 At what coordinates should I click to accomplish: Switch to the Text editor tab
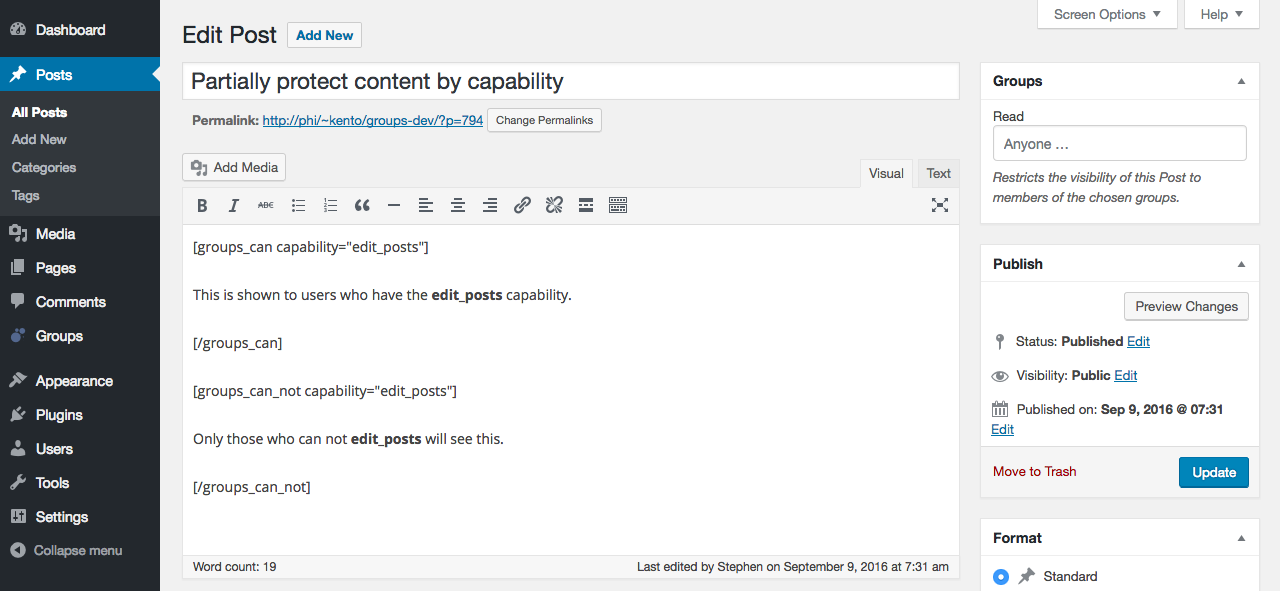click(938, 173)
